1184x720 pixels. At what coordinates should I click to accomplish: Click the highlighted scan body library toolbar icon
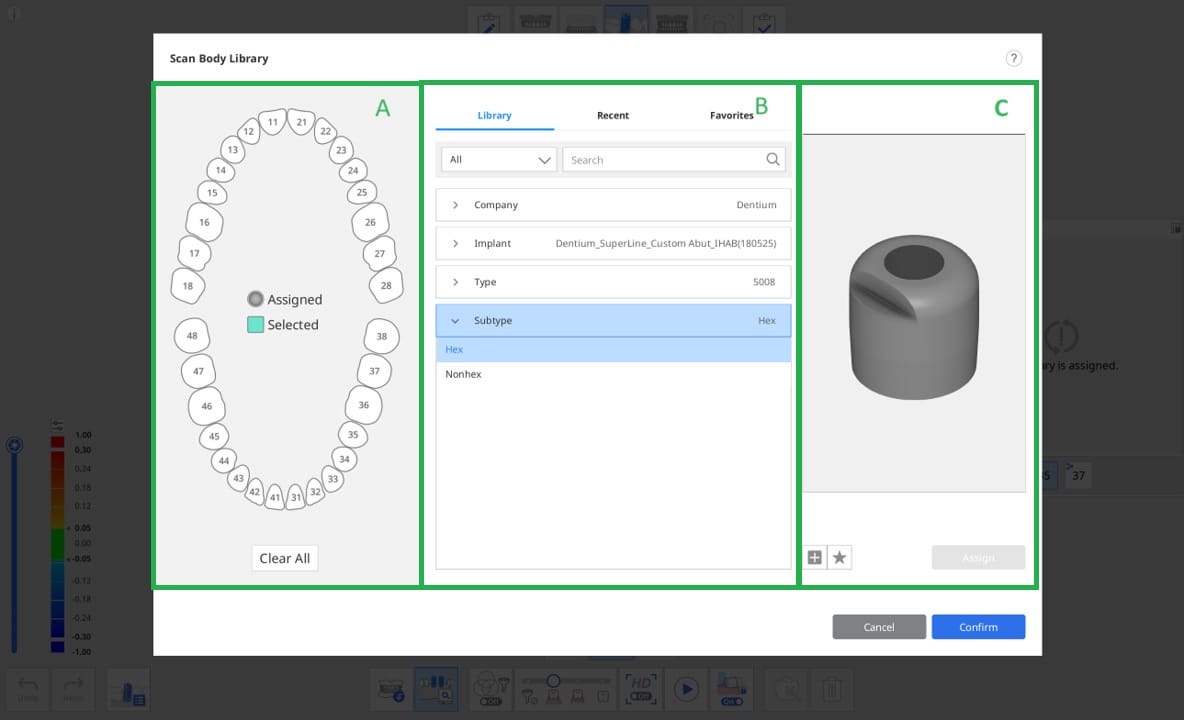(436, 689)
